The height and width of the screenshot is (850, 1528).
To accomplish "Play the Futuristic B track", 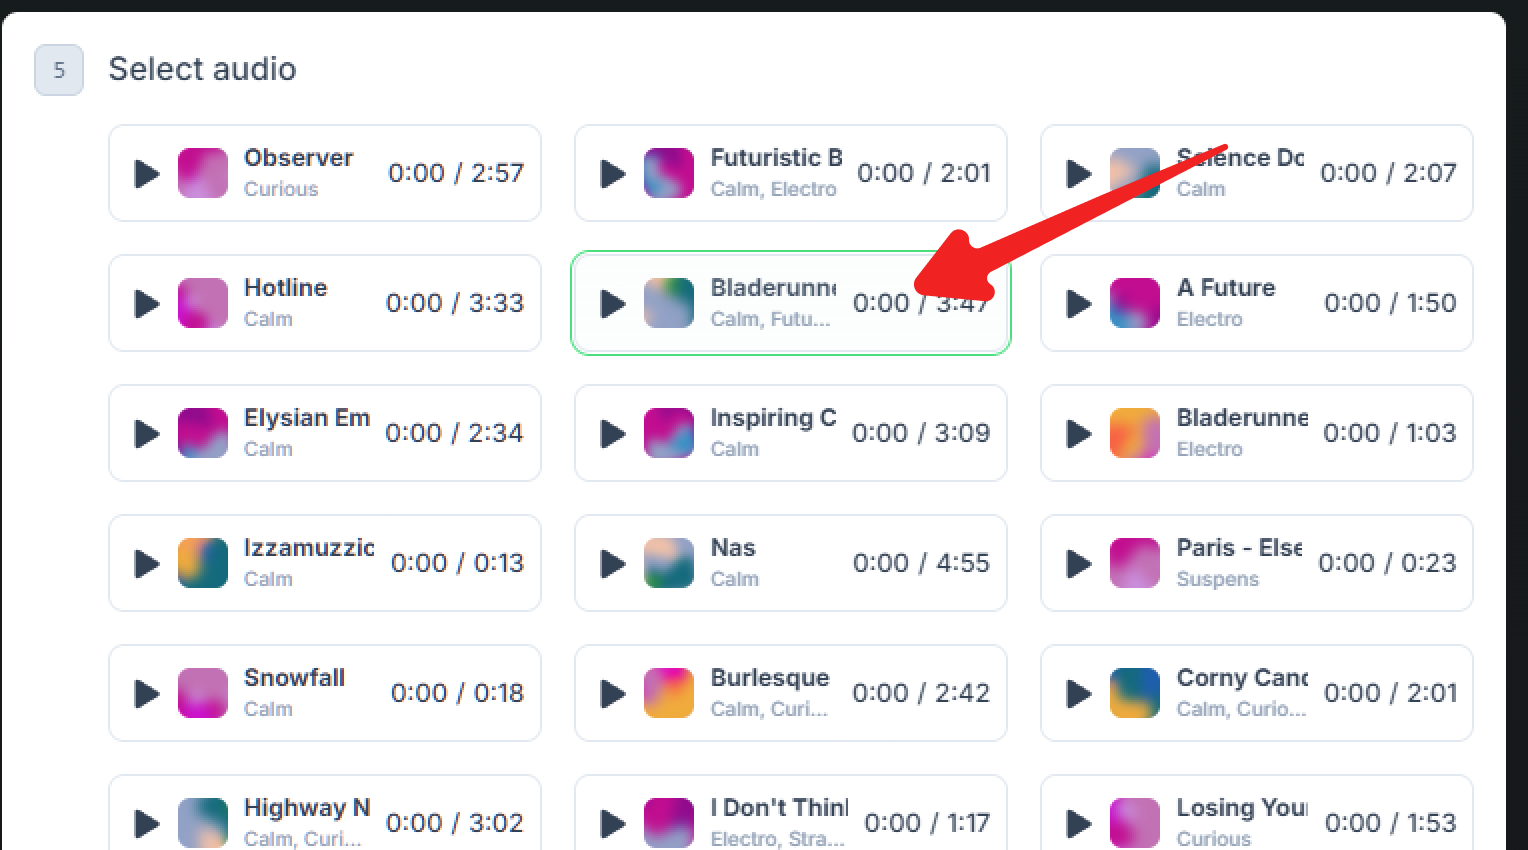I will (x=613, y=174).
